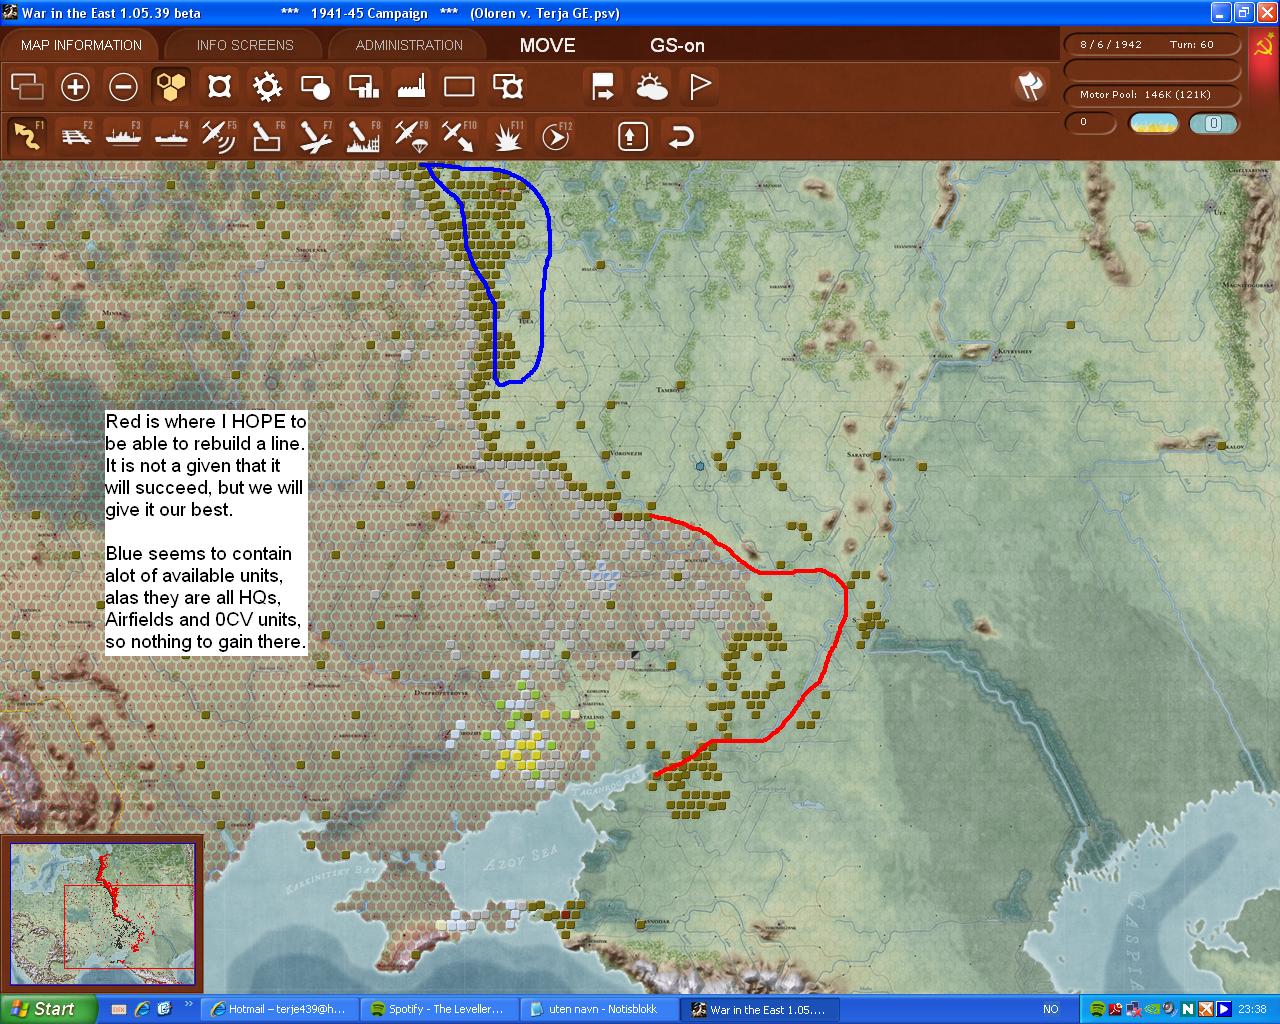Select the F11 explosion mode icon
Screen dimensions: 1280x1024
point(508,136)
